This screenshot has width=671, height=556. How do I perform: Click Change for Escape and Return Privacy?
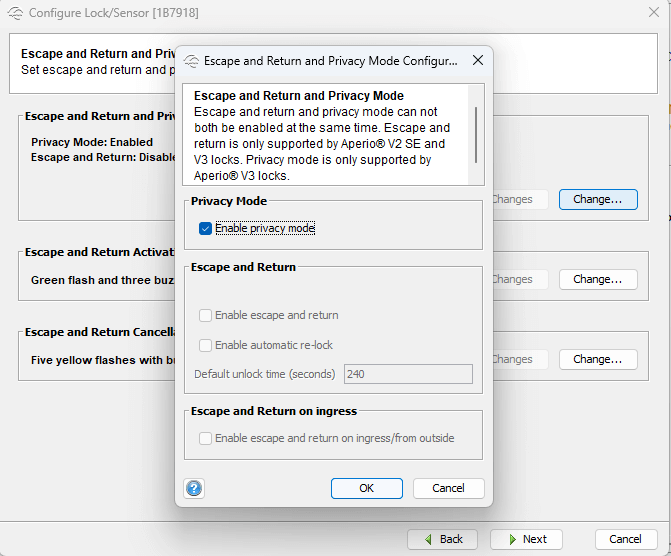coord(597,199)
